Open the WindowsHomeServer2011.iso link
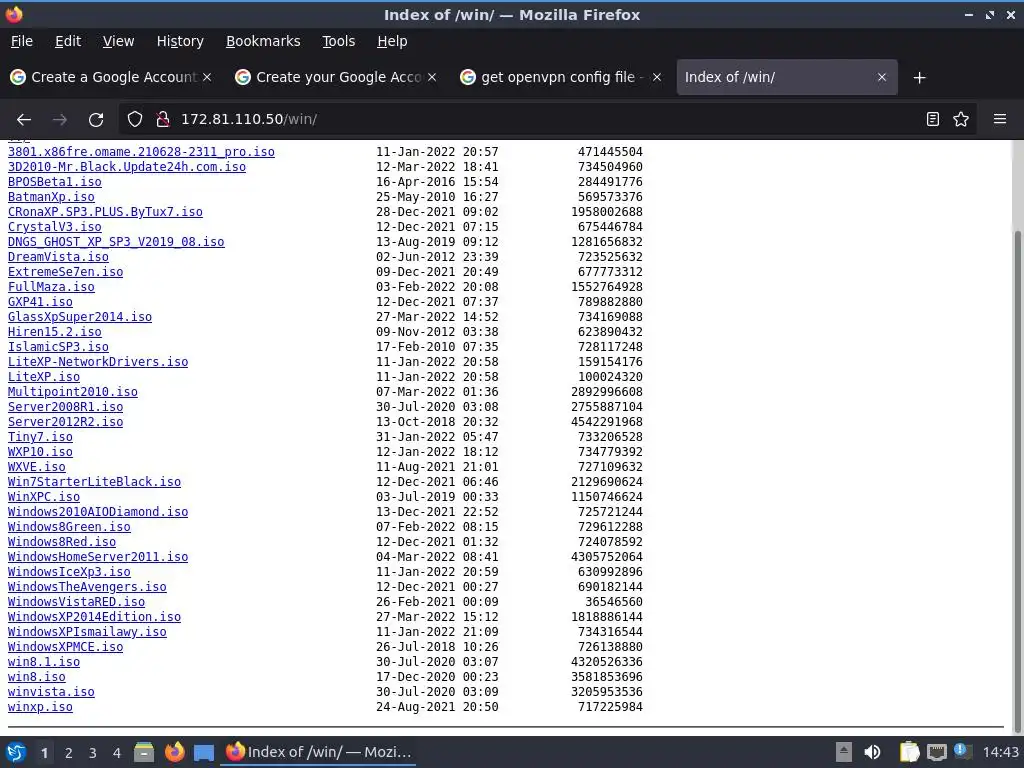Image resolution: width=1024 pixels, height=768 pixels. (x=98, y=557)
